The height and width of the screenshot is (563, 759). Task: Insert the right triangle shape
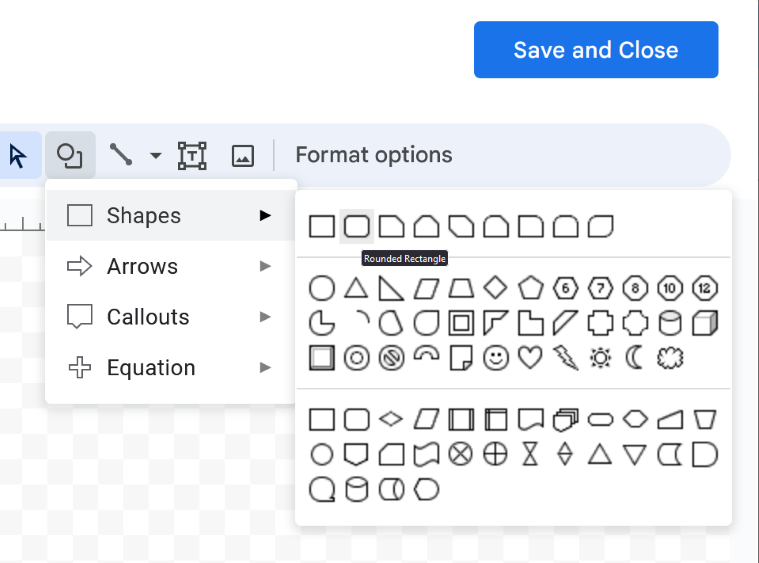coord(390,289)
